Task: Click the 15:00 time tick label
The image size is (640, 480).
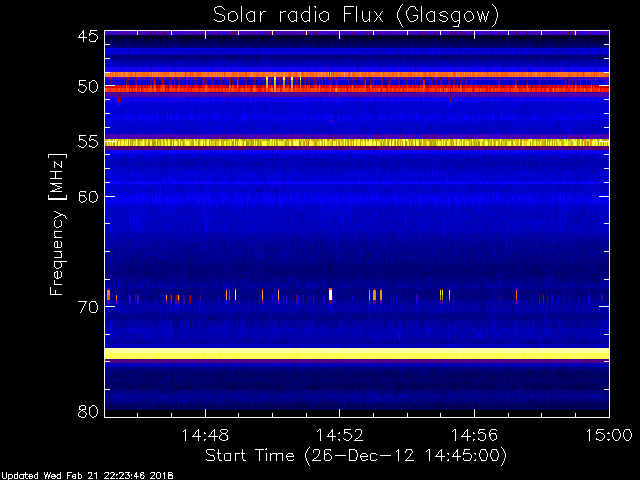Action: click(x=609, y=435)
